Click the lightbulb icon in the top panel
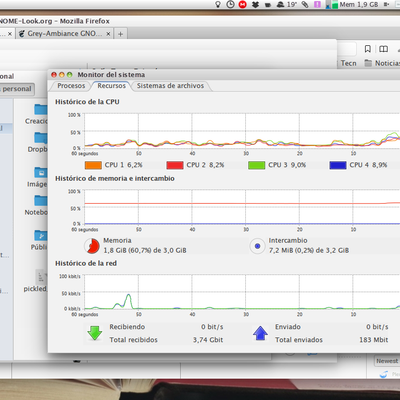 pyautogui.click(x=218, y=4)
